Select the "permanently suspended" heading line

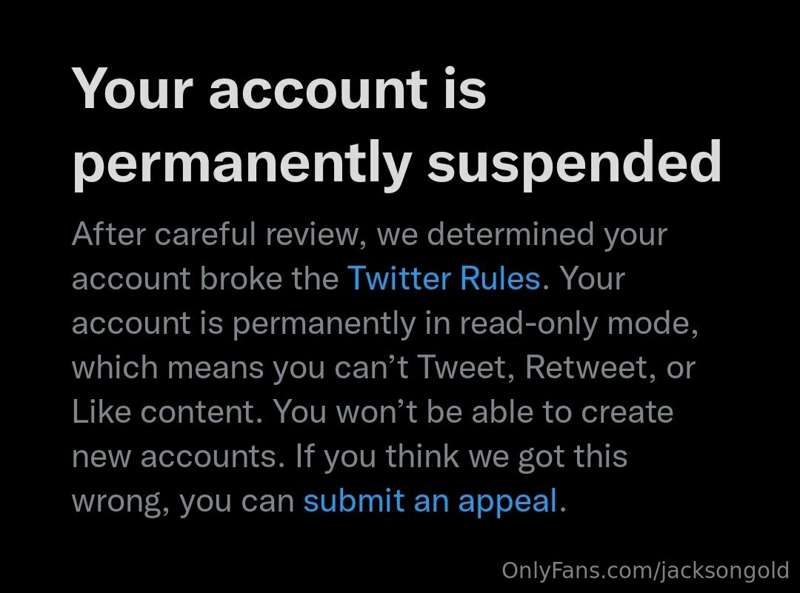pyautogui.click(x=396, y=162)
